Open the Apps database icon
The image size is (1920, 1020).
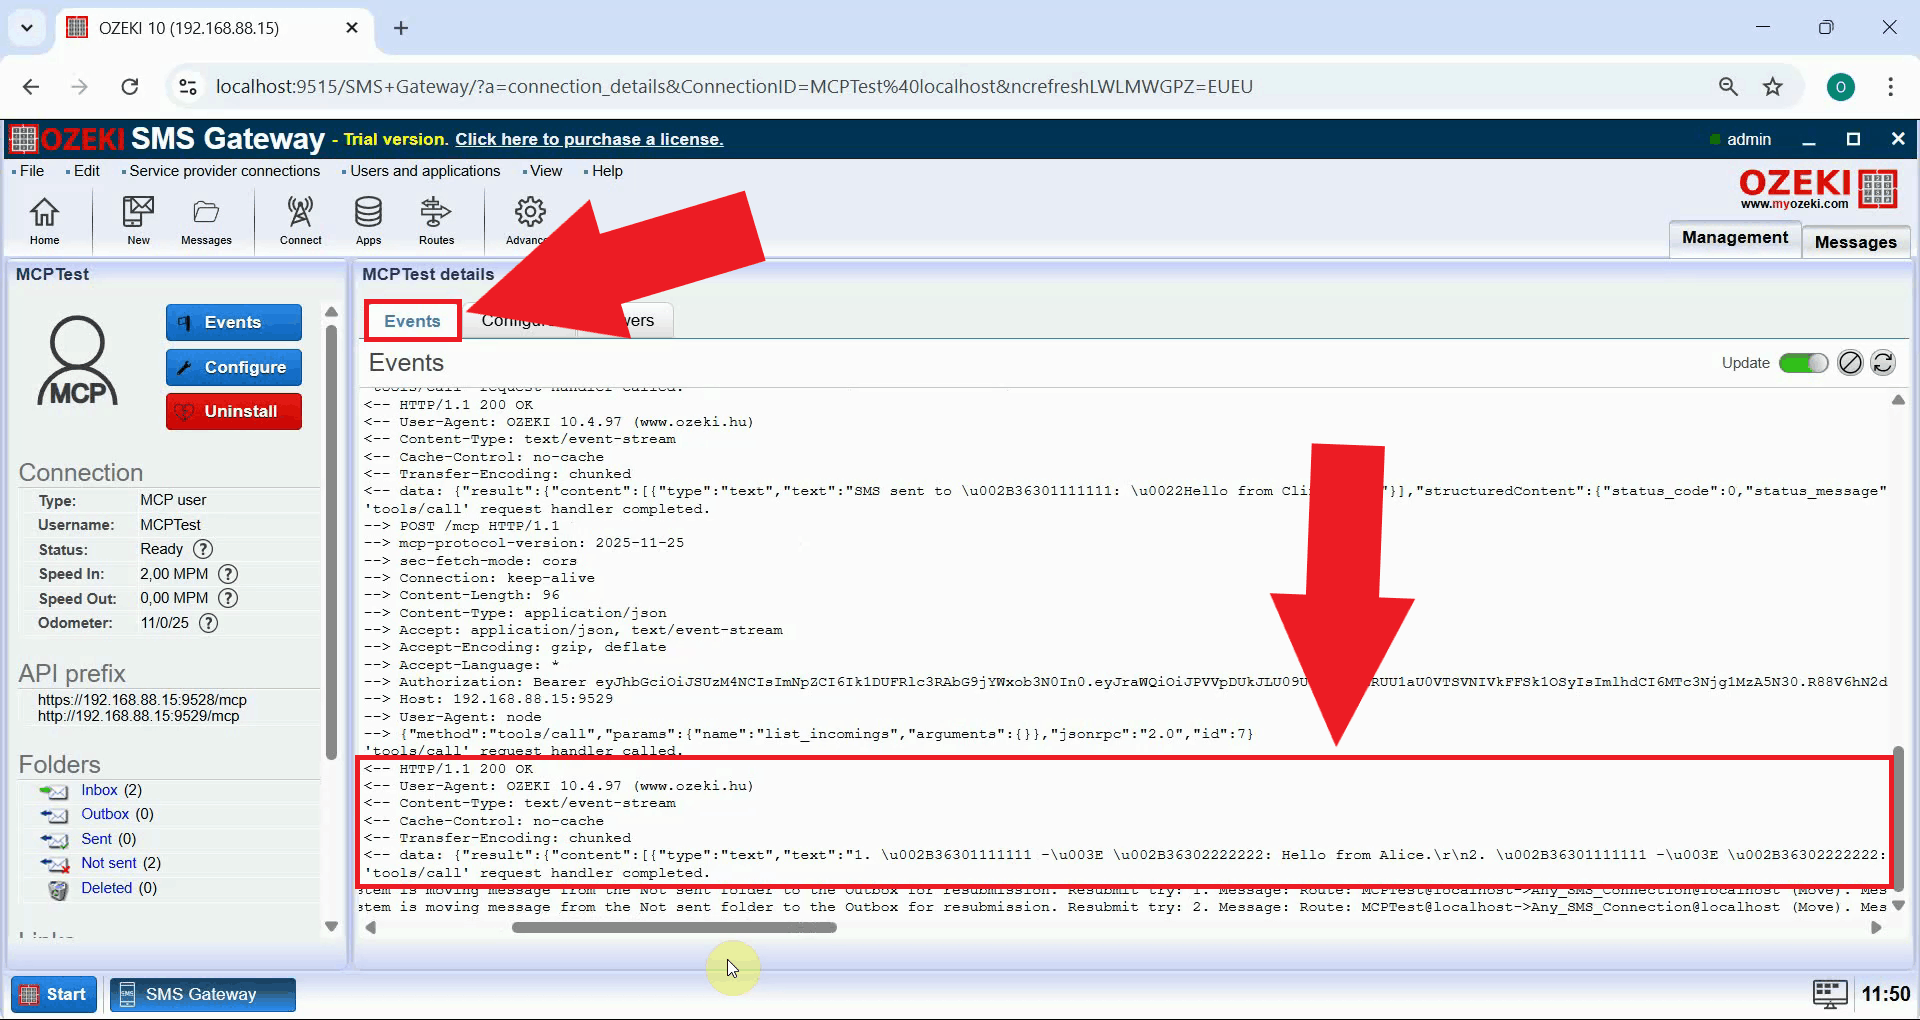coord(368,220)
